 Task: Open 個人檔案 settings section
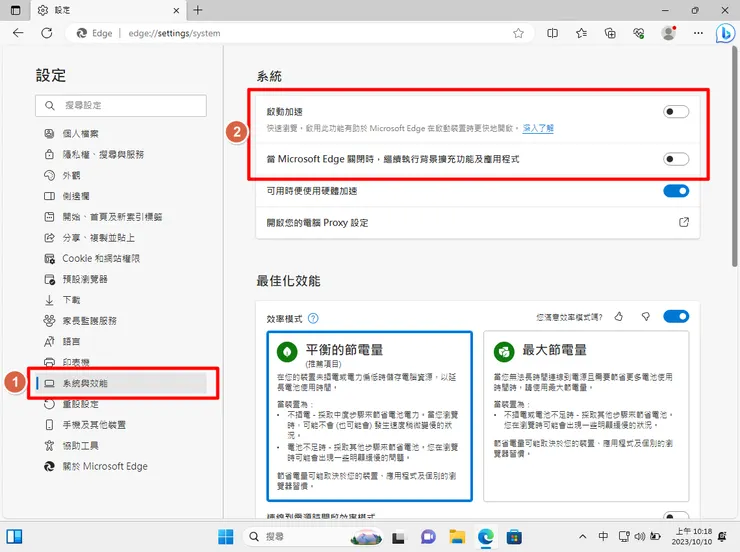click(x=80, y=134)
